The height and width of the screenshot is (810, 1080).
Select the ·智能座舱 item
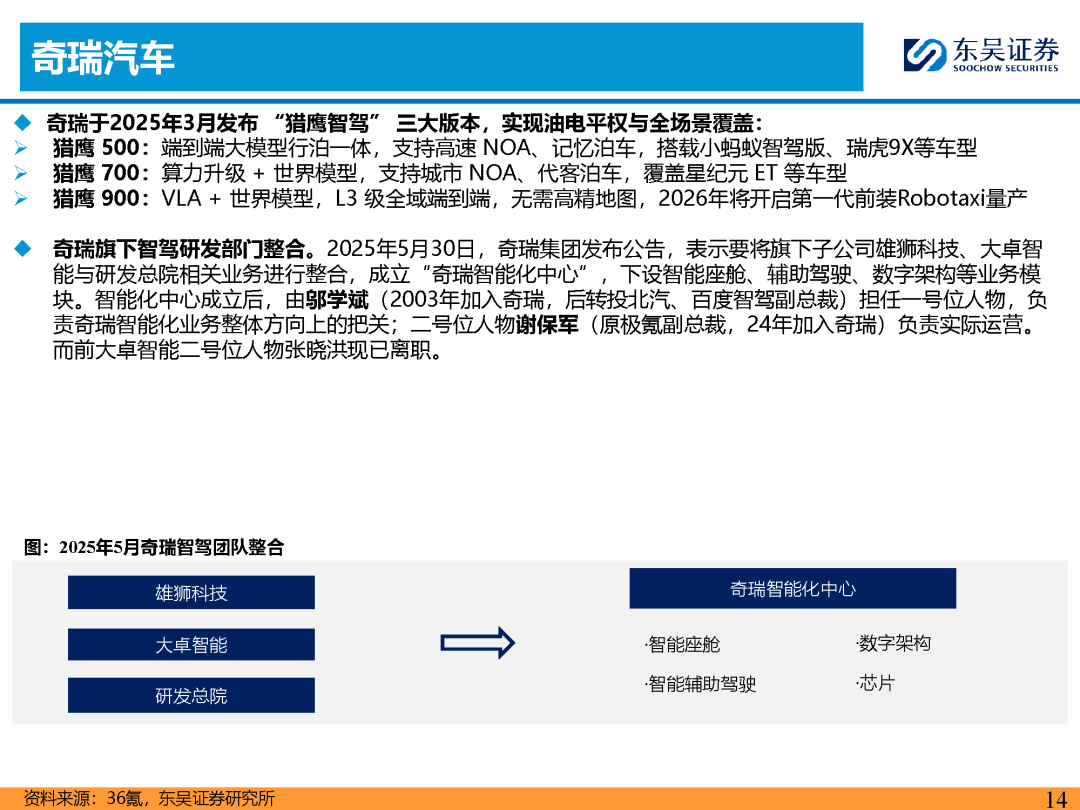pyautogui.click(x=682, y=645)
